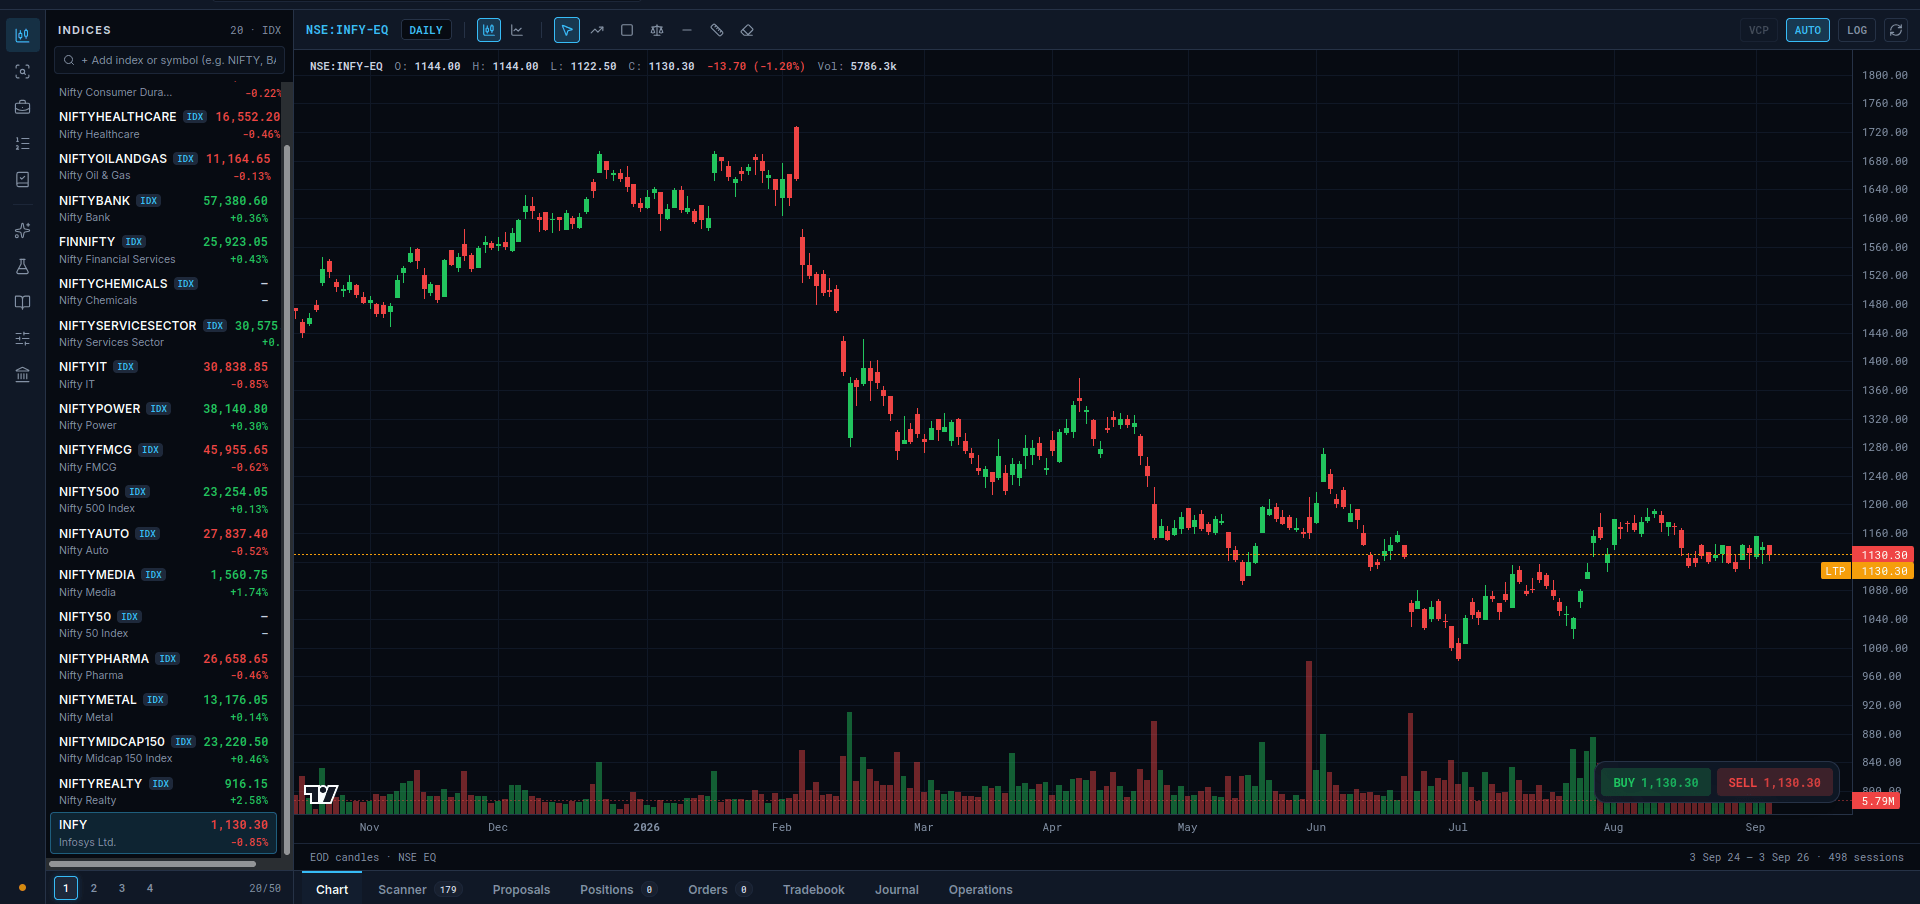Switch to candlestick chart type
Viewport: 1920px width, 904px height.
(489, 30)
